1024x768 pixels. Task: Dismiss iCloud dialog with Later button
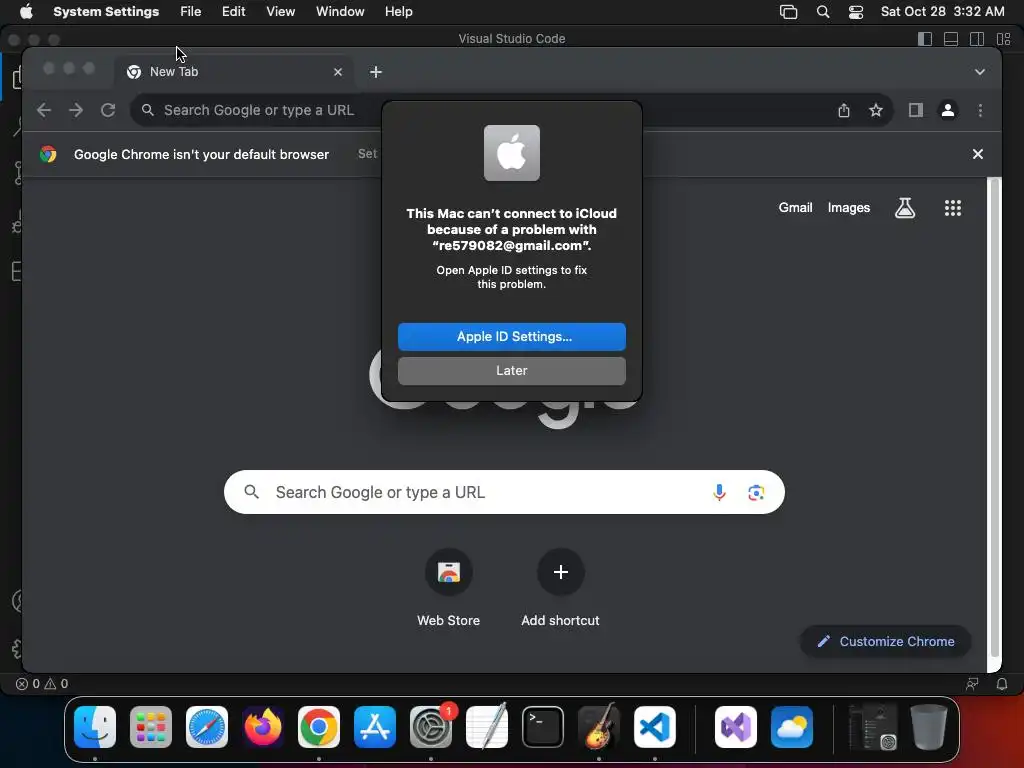[x=511, y=370]
